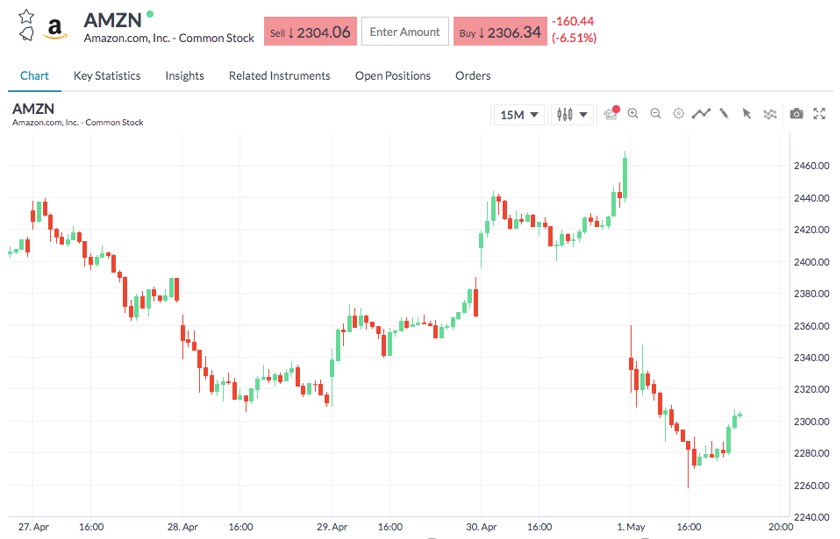
Task: Click the 27. Apr date axis label
Action: tap(33, 527)
